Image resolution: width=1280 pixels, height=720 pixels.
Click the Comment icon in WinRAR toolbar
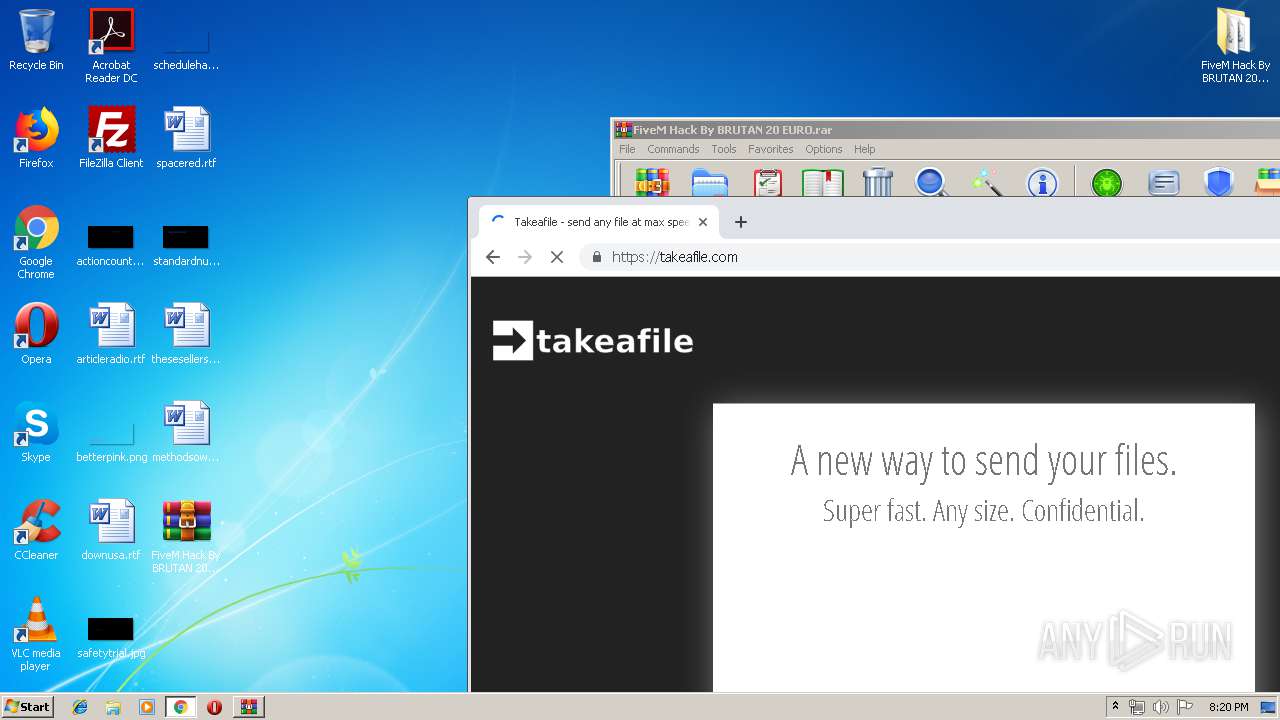(1163, 182)
